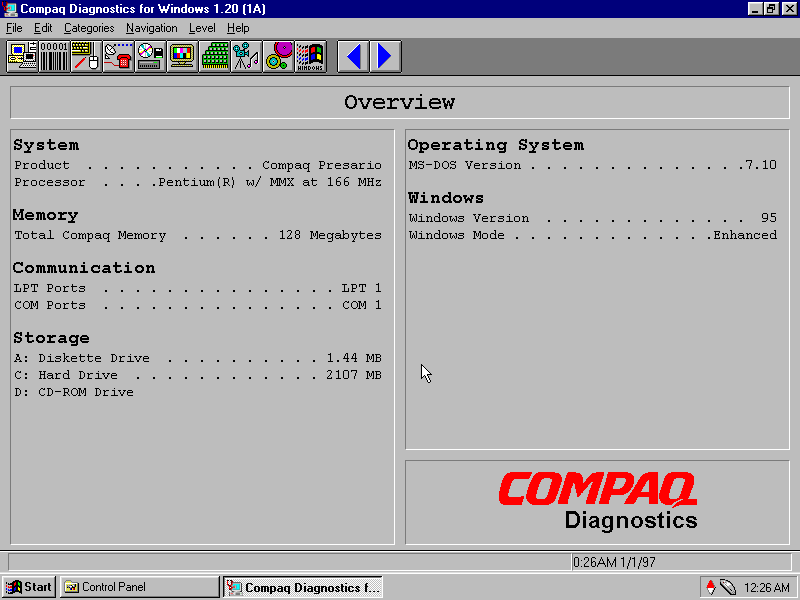Switch to Control Panel in the taskbar
Viewport: 800px width, 600px height.
(138, 587)
